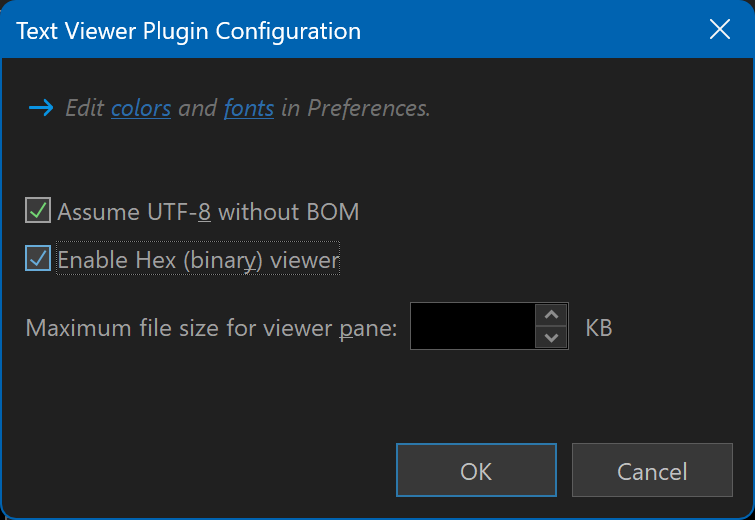Confirm settings with the OK button
Screen dimensions: 755x520
coord(476,470)
